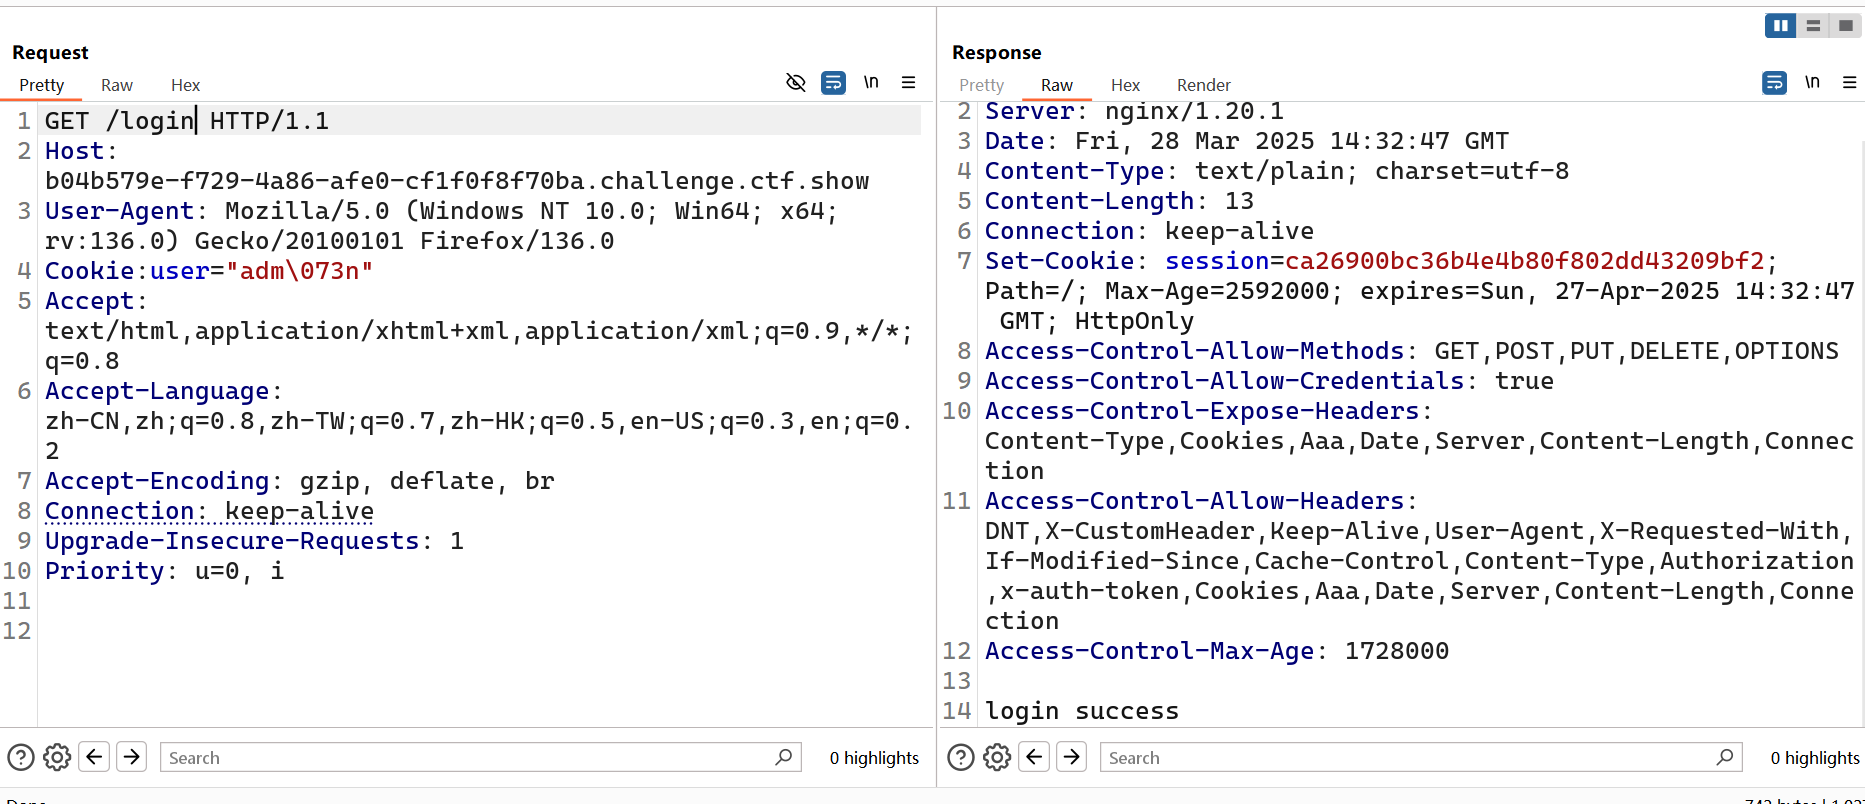1865x804 pixels.
Task: Switch Request view to Raw tab
Action: click(x=117, y=85)
